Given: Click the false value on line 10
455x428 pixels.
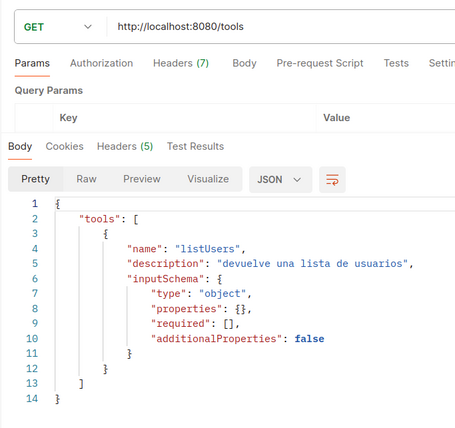Looking at the screenshot, I should pos(309,339).
